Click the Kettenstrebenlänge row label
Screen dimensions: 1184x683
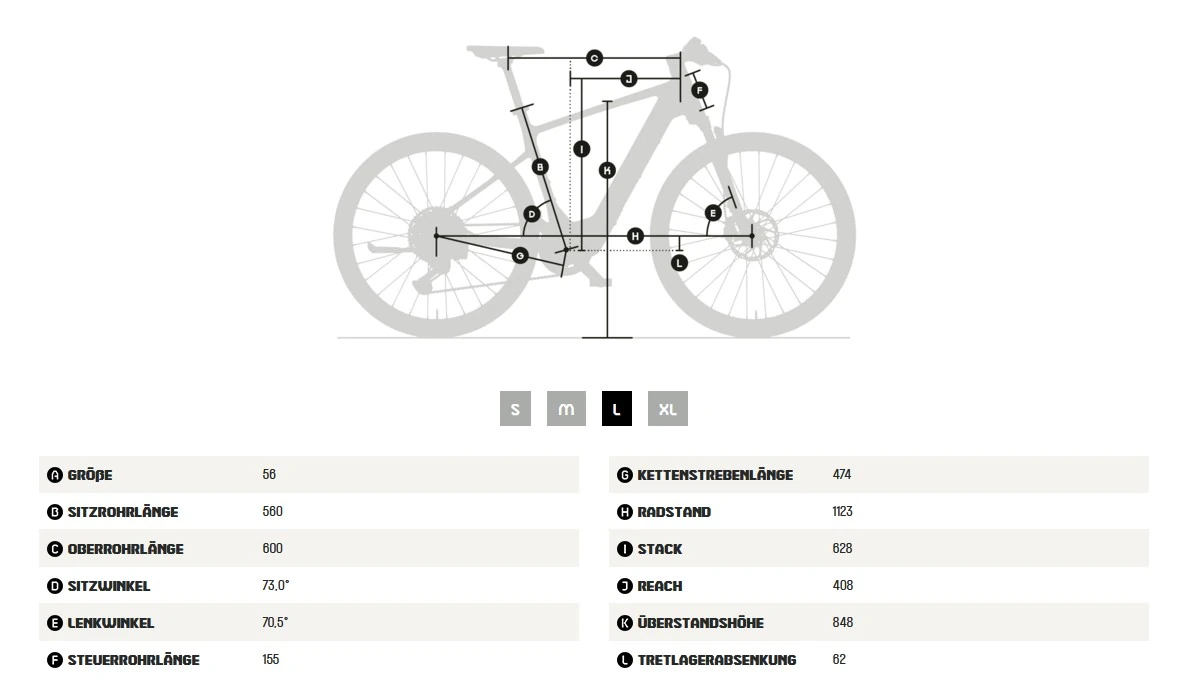(x=715, y=475)
